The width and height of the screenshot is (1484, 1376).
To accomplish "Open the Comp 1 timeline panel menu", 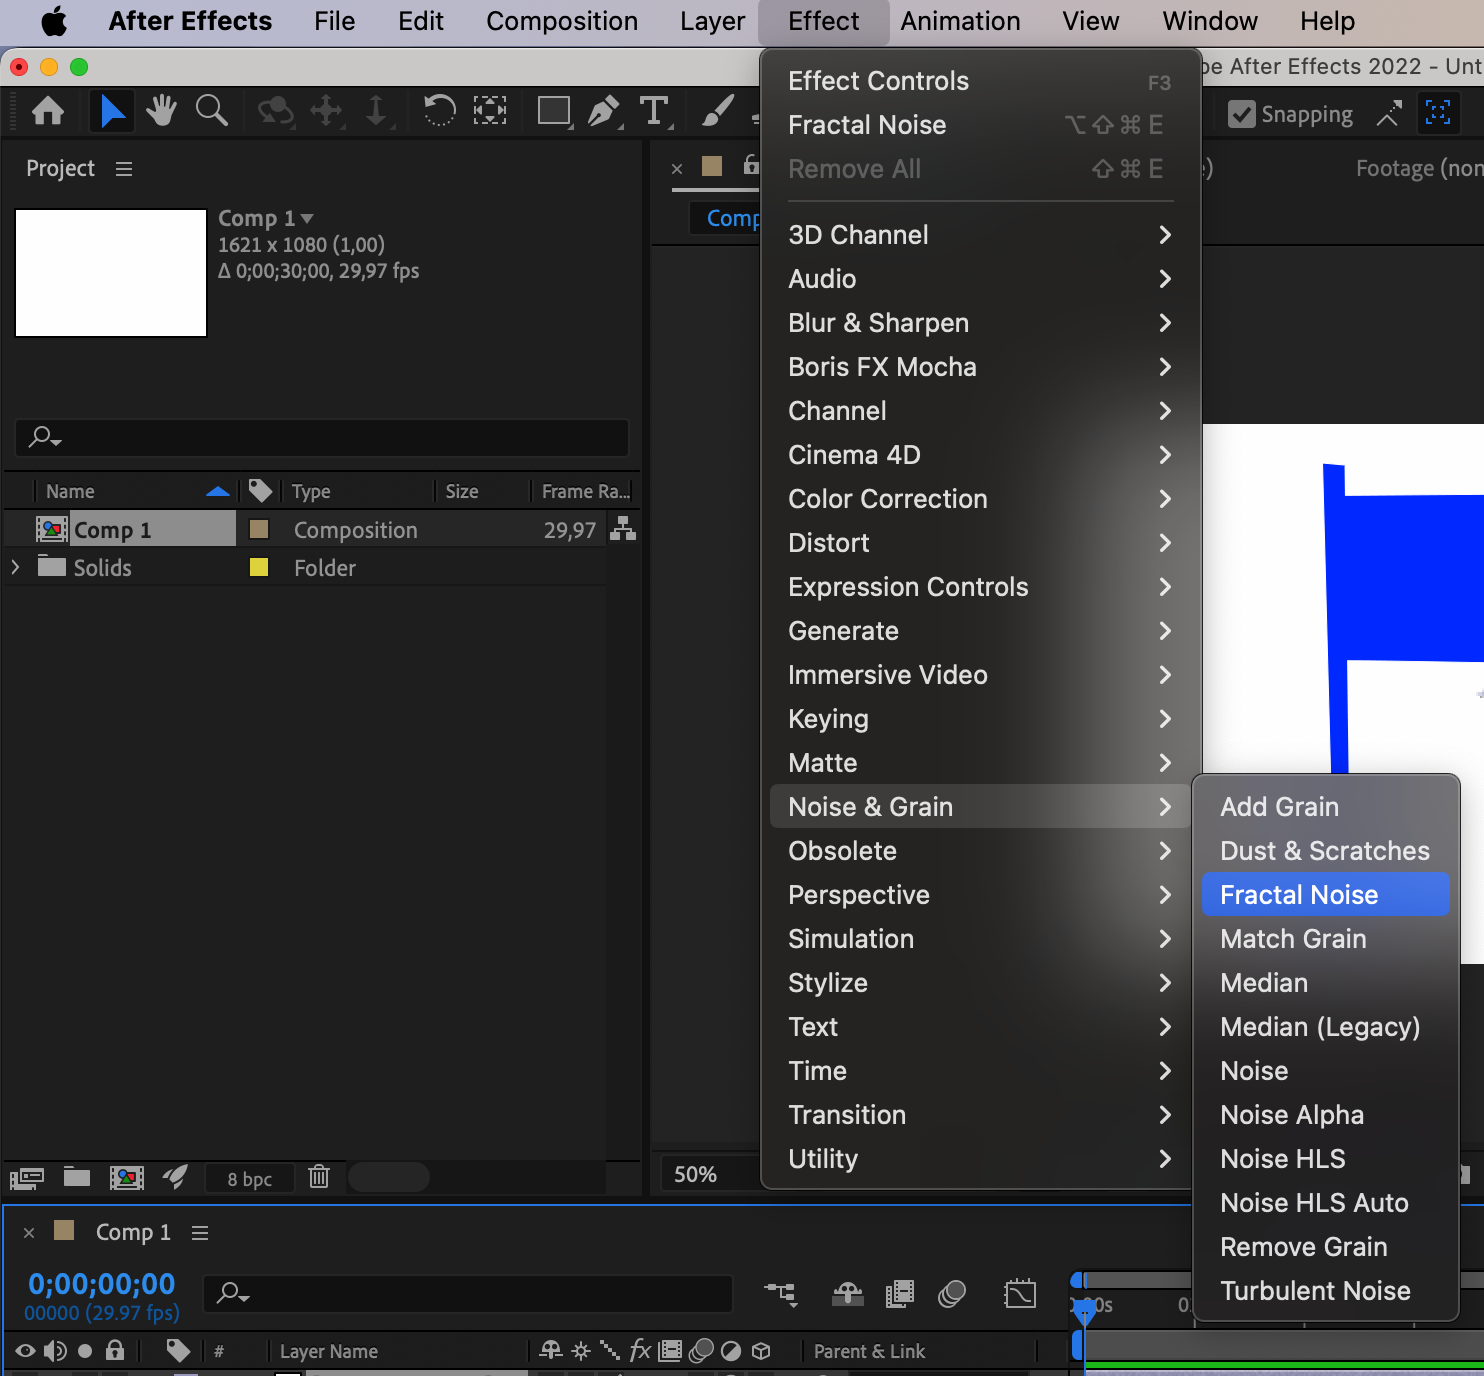I will (200, 1233).
